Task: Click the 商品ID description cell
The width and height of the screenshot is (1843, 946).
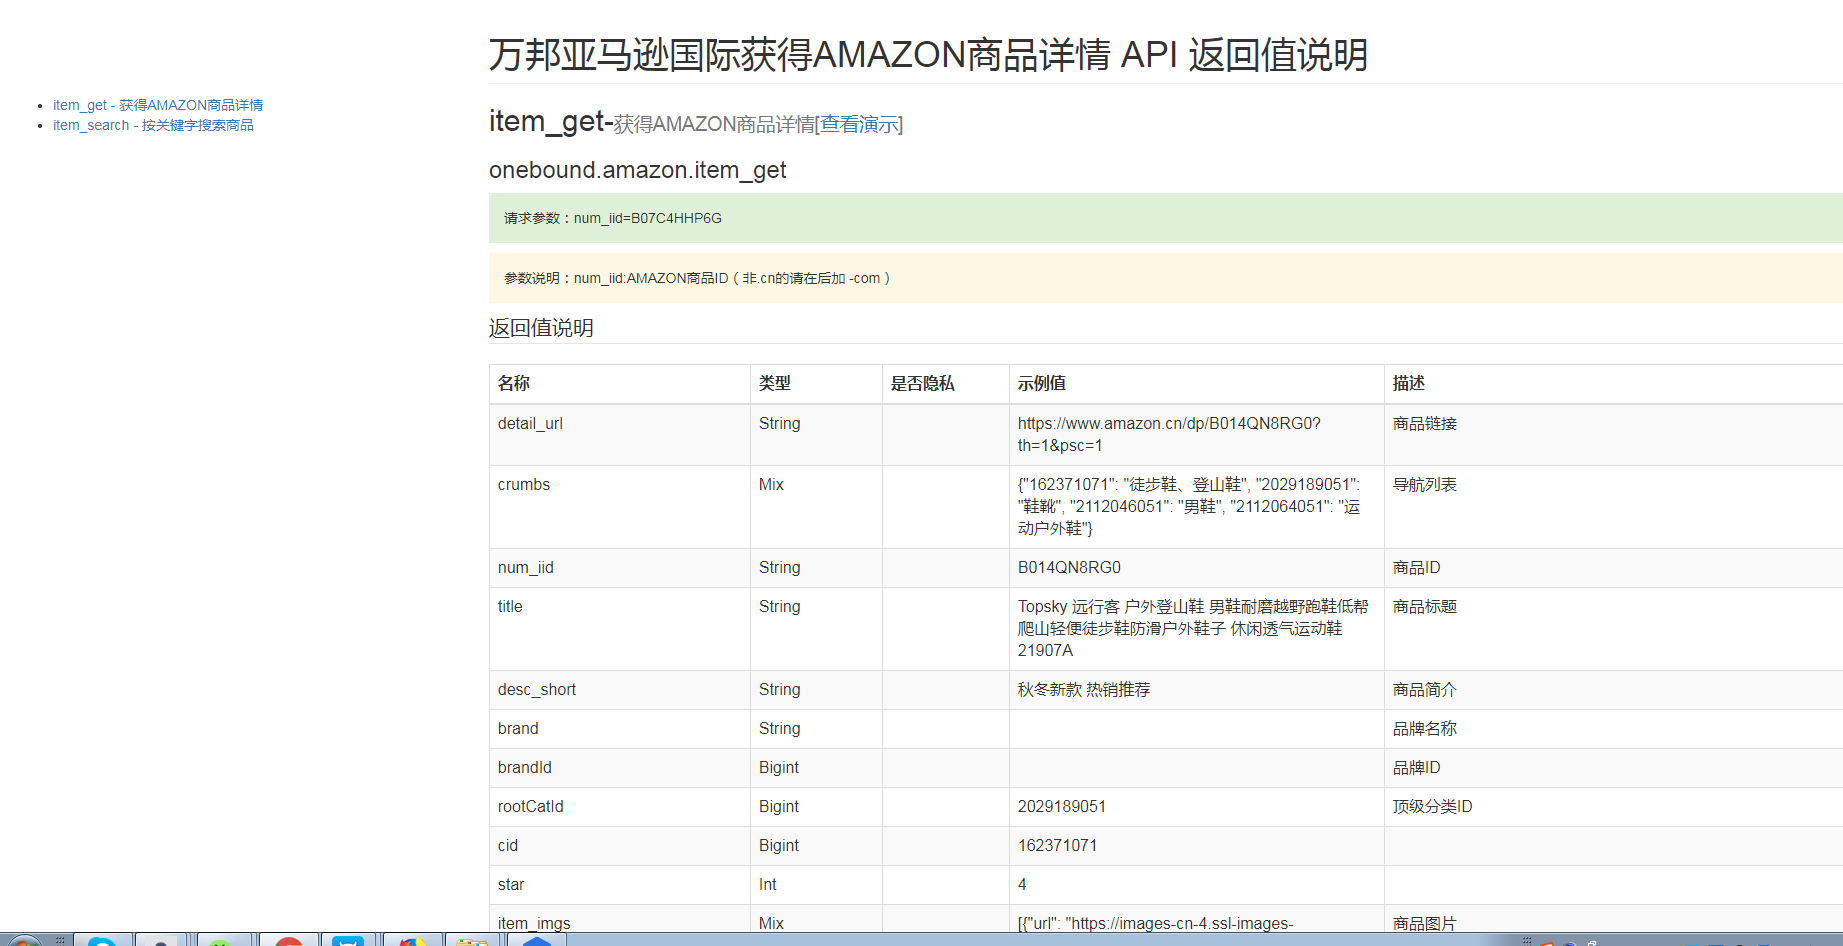Action: [1613, 568]
